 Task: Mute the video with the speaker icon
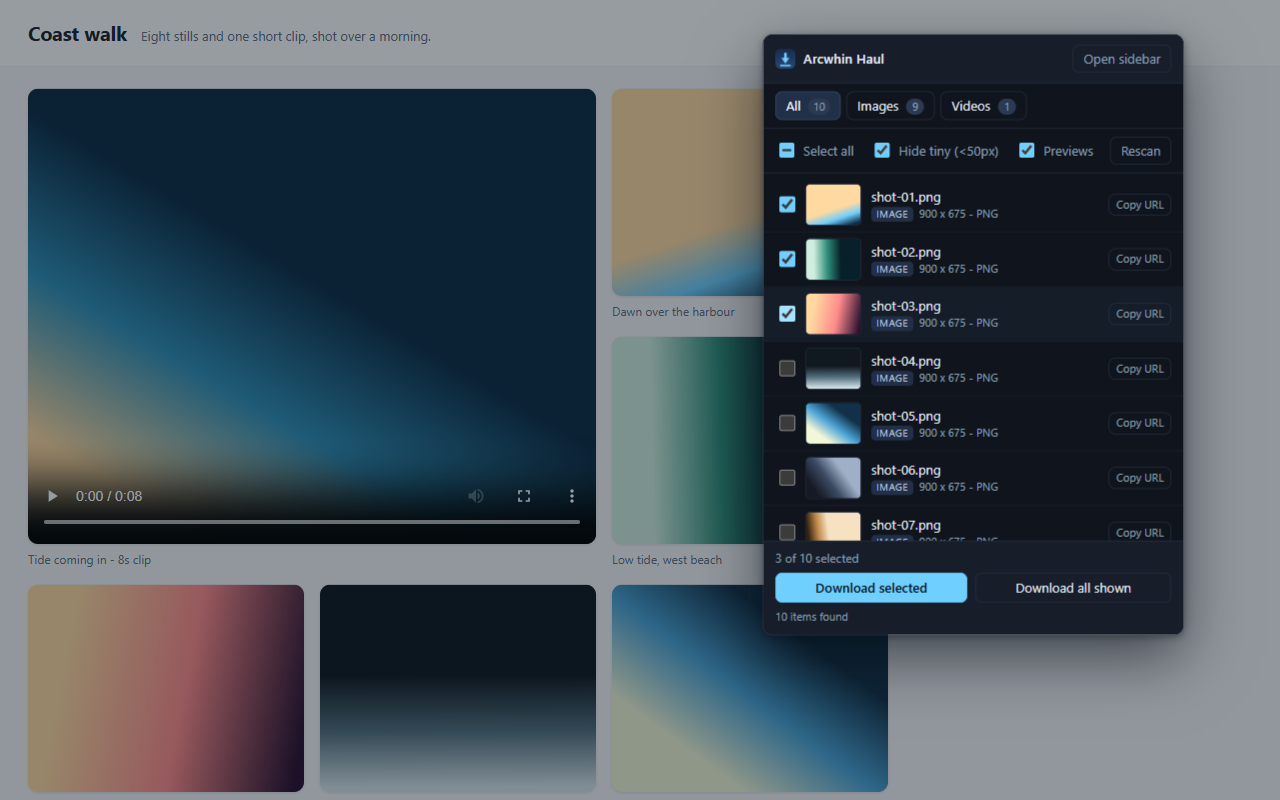click(476, 496)
